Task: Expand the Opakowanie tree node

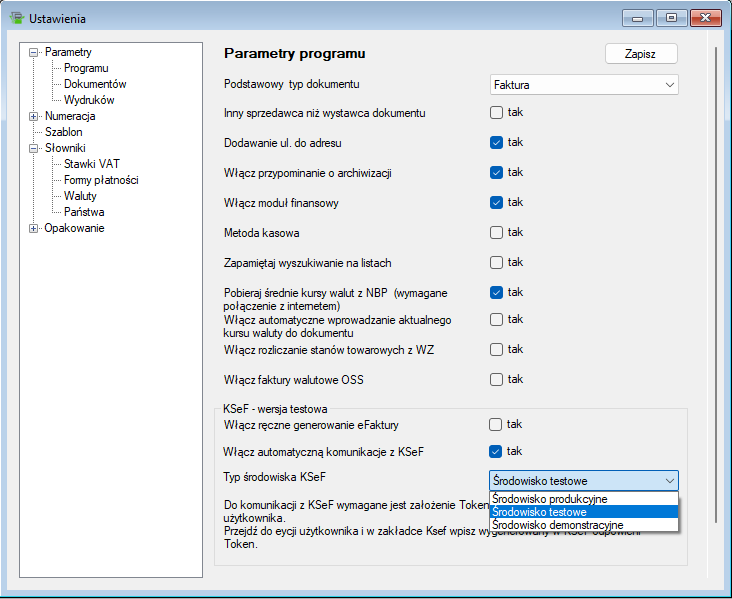Action: [x=34, y=228]
